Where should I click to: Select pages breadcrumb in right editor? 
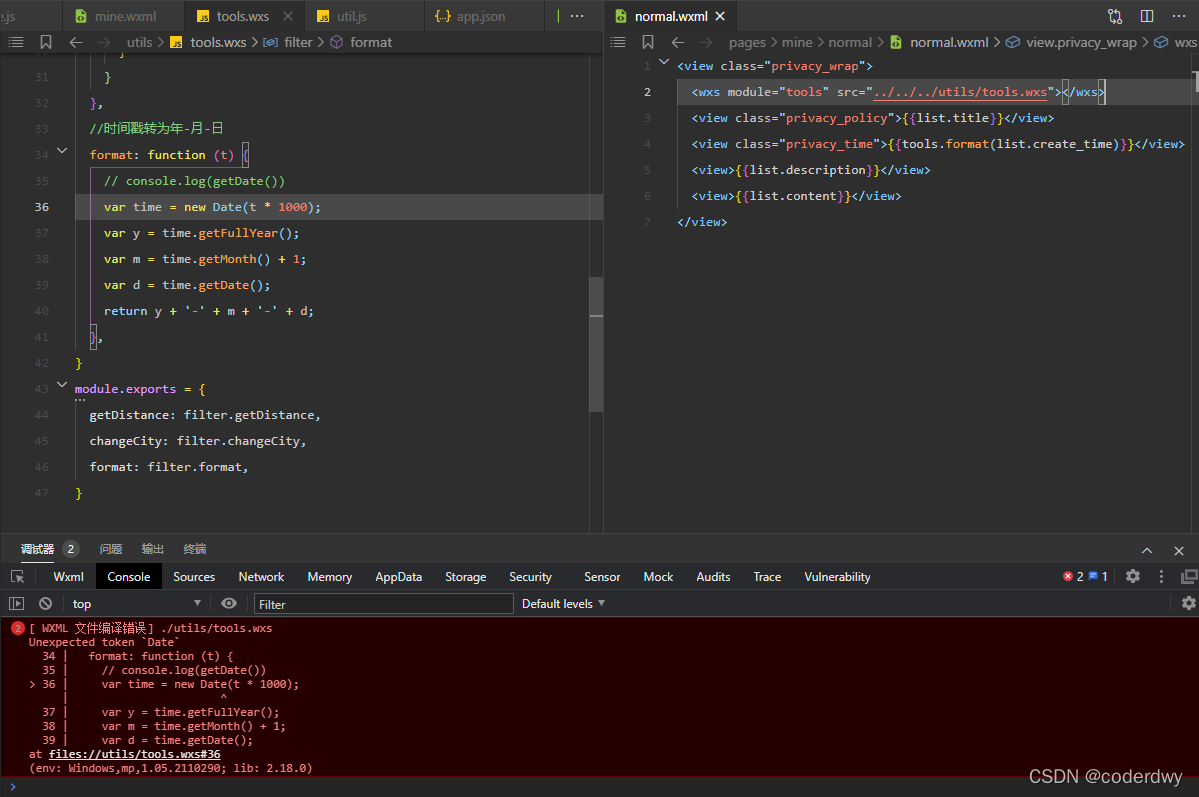pyautogui.click(x=747, y=42)
